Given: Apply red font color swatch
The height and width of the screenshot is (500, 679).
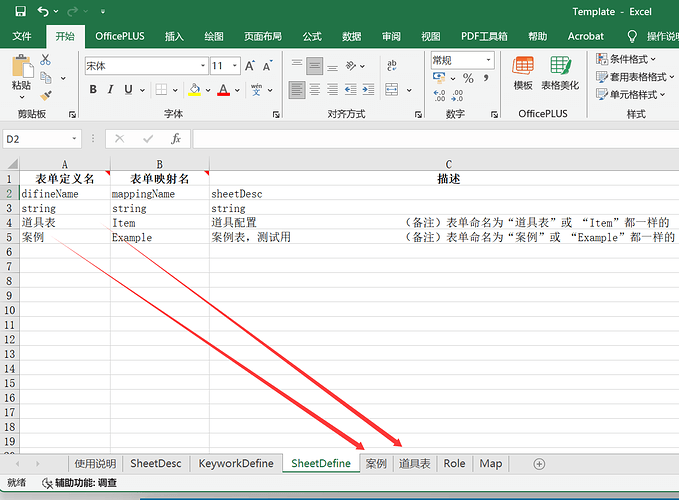Looking at the screenshot, I should click(x=223, y=90).
